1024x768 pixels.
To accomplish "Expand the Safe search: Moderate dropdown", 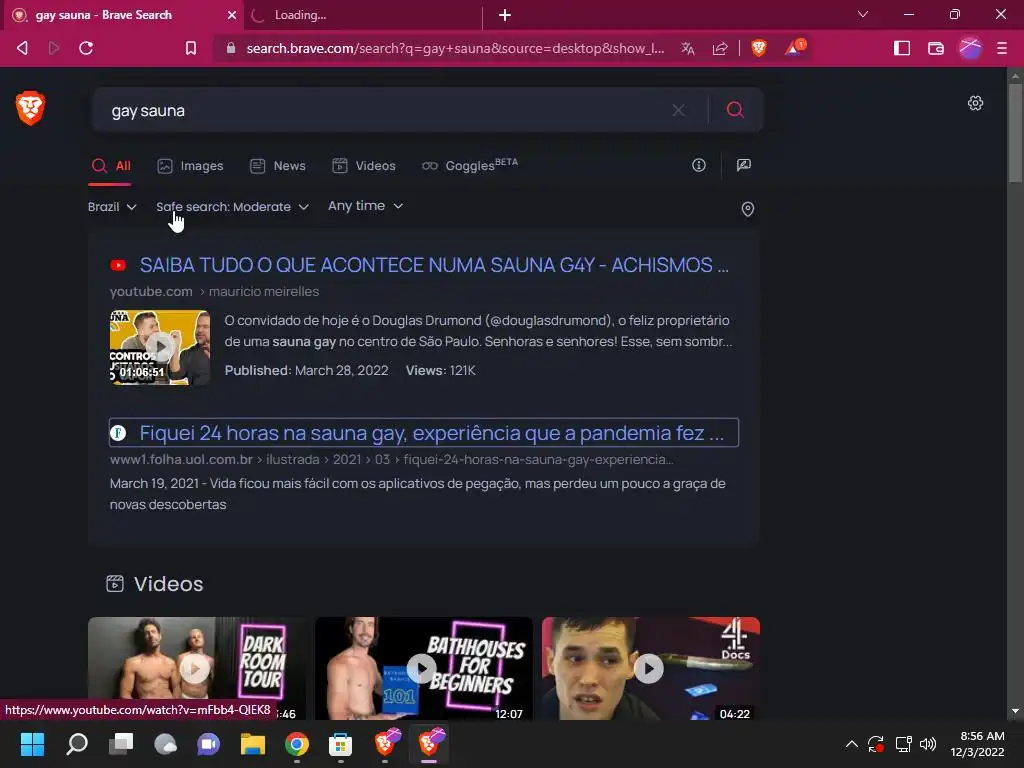I will coord(232,207).
